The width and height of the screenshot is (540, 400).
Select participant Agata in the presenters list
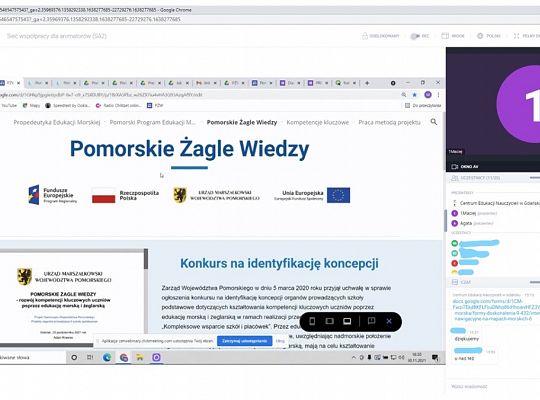pyautogui.click(x=472, y=223)
